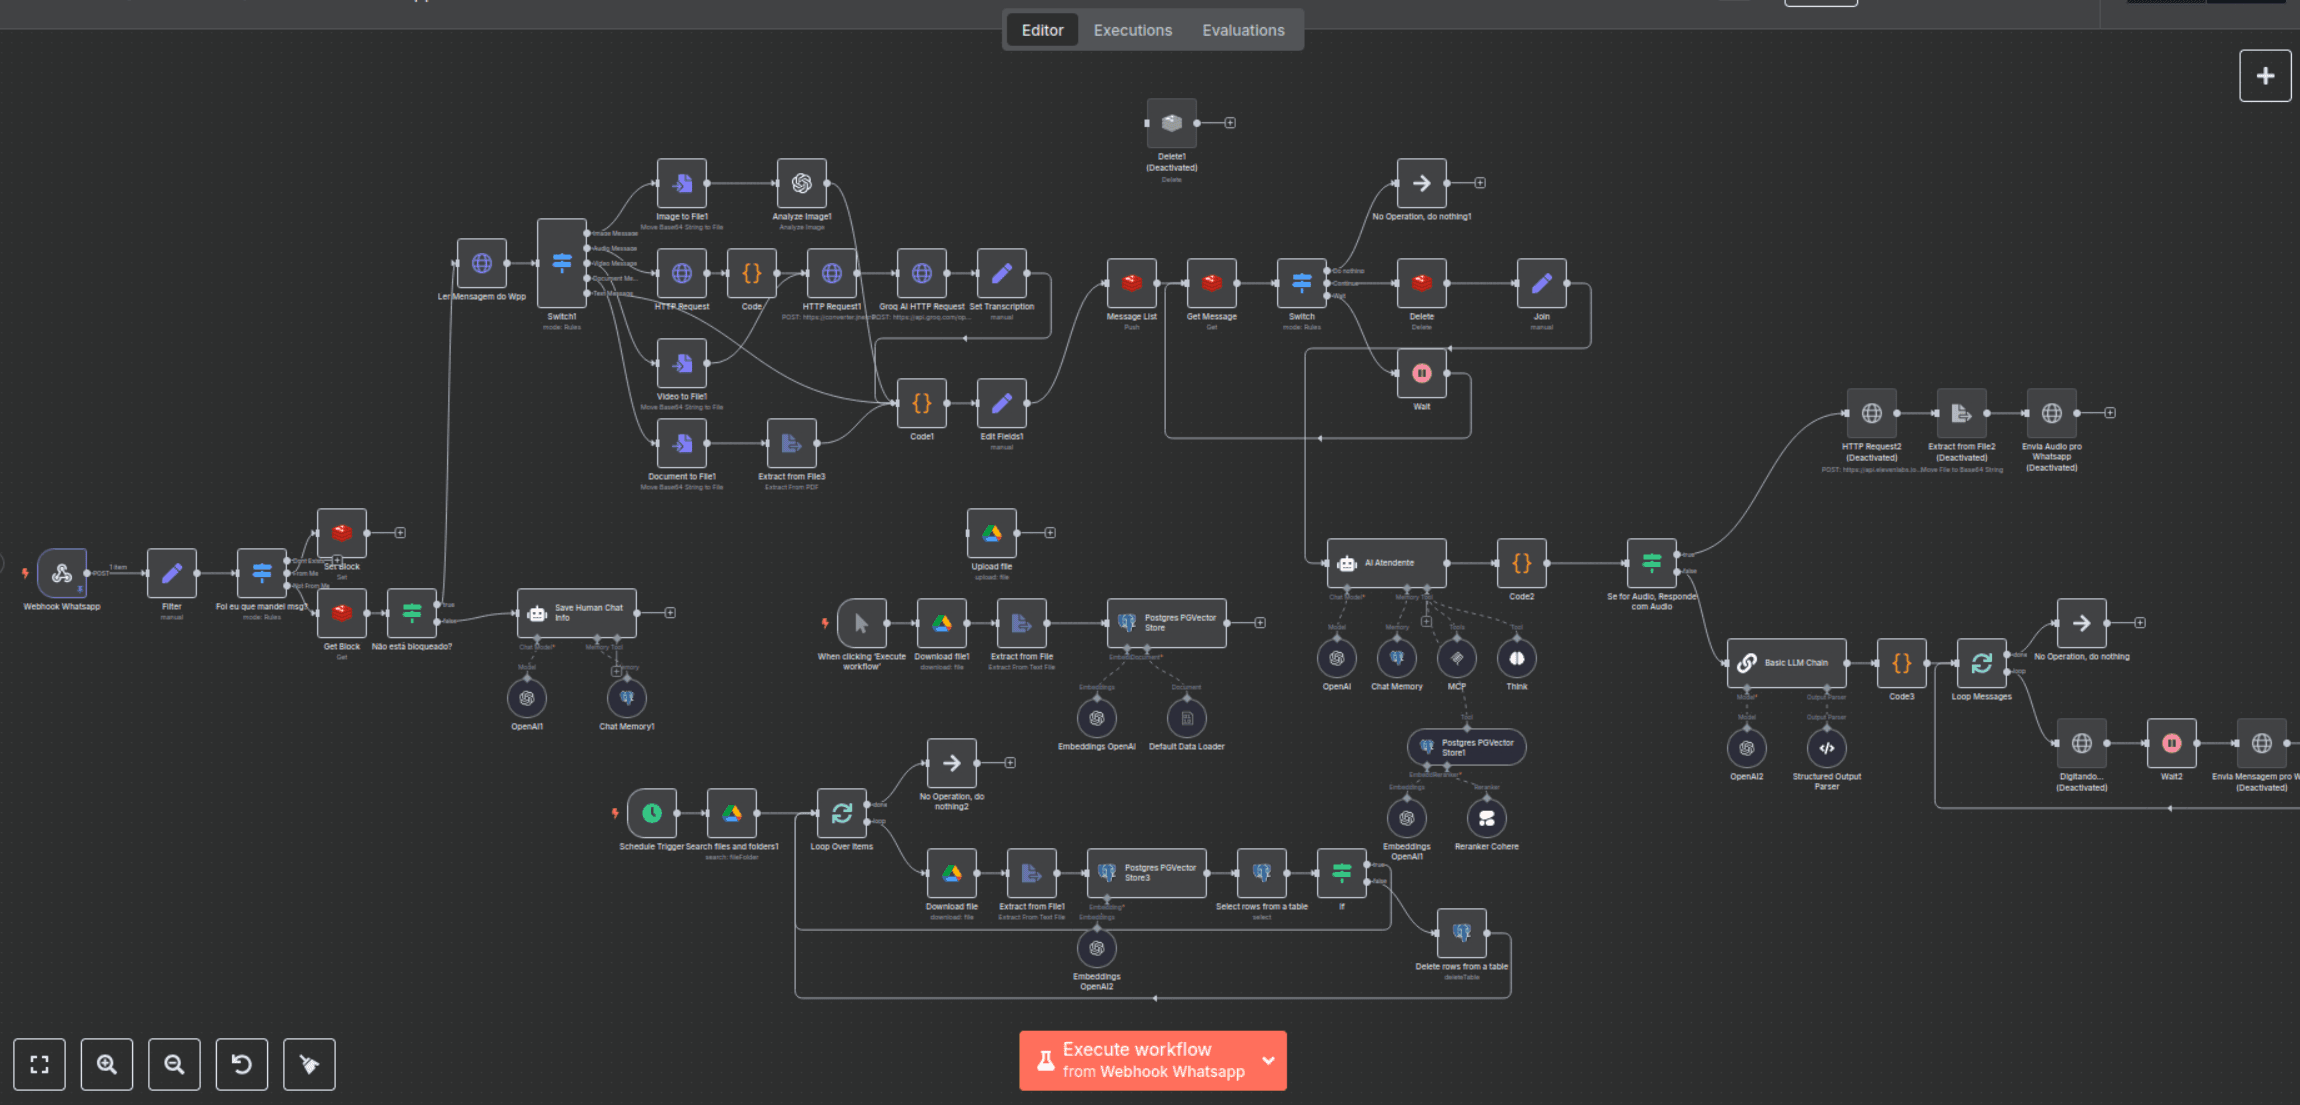Add connection after Delete1 deactivated node

click(x=1230, y=123)
